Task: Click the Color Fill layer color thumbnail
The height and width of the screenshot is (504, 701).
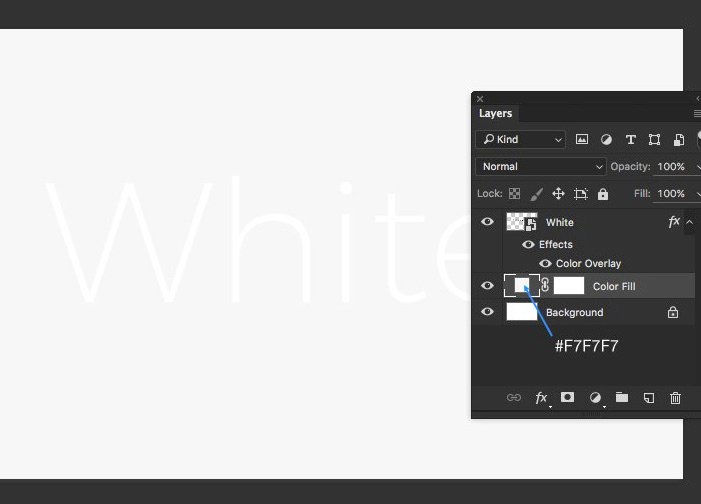Action: [521, 286]
